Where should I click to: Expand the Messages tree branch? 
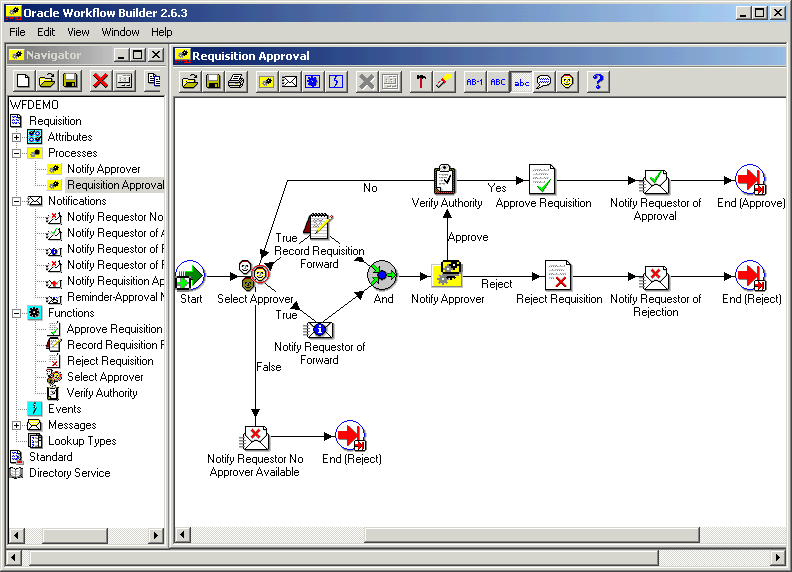click(17, 425)
